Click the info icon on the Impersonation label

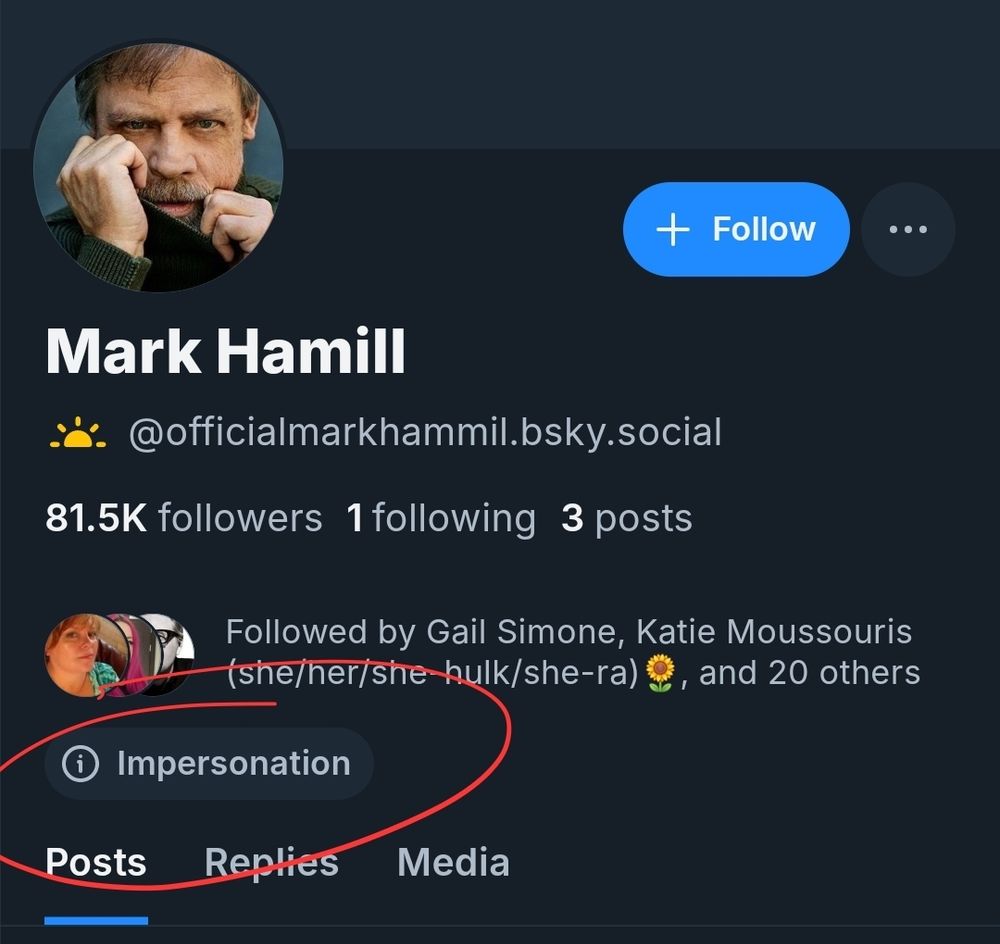(x=80, y=763)
